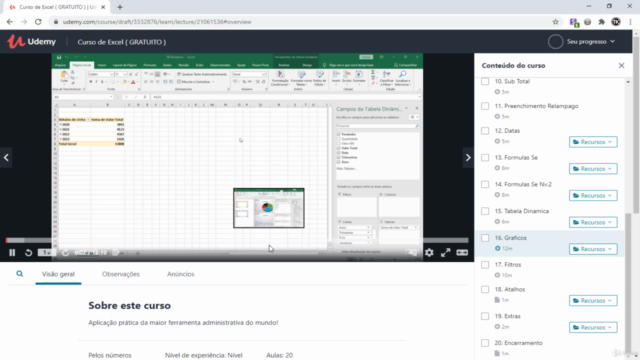640x360 pixels.
Task: Check the 17. Filtros lecture box
Action: (485, 265)
